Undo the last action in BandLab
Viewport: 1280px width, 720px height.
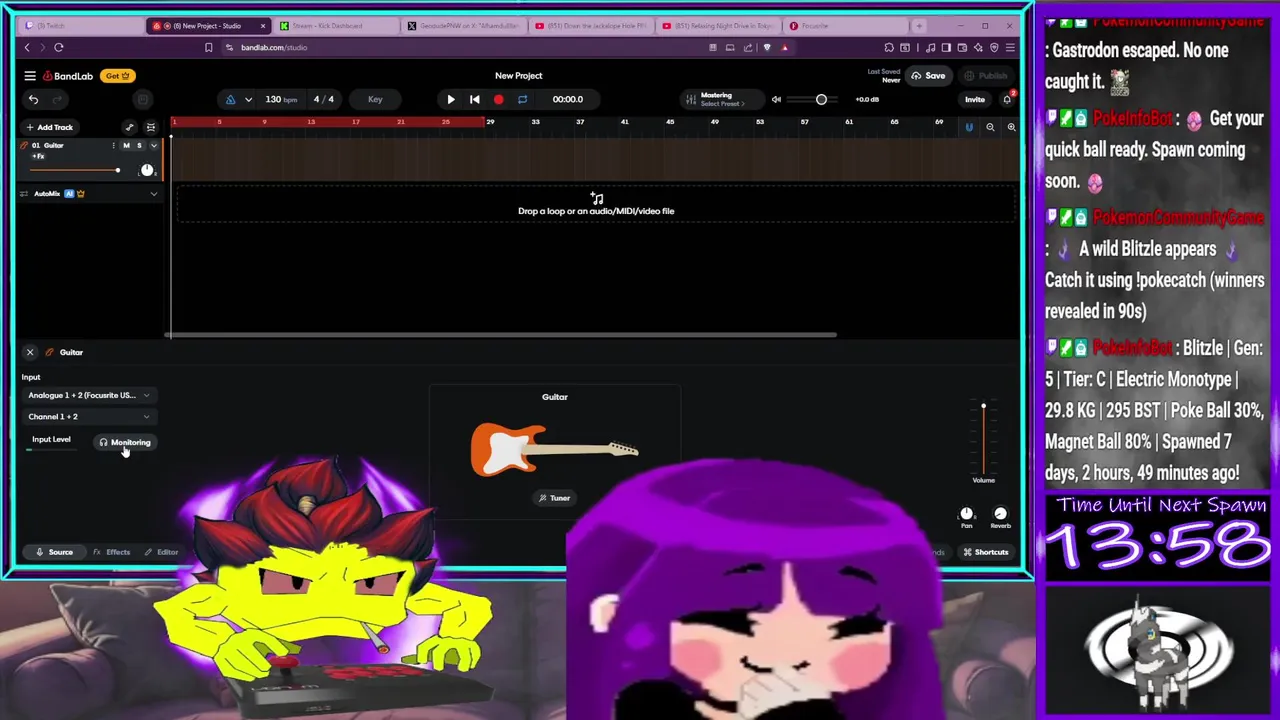(33, 99)
